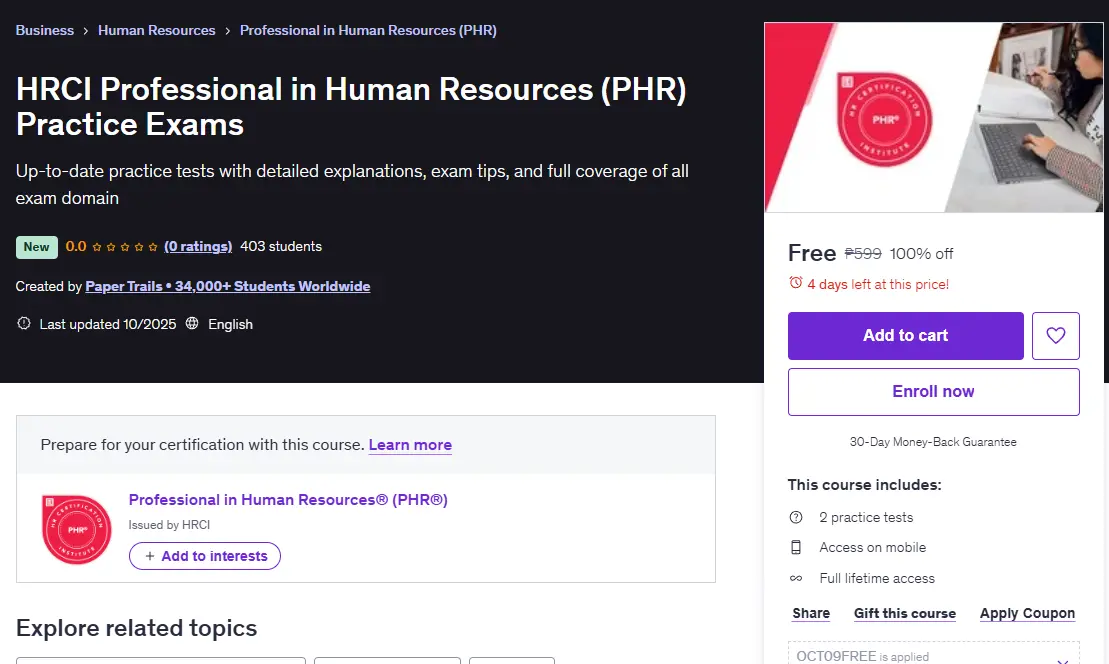
Task: Click the Share button
Action: (811, 614)
